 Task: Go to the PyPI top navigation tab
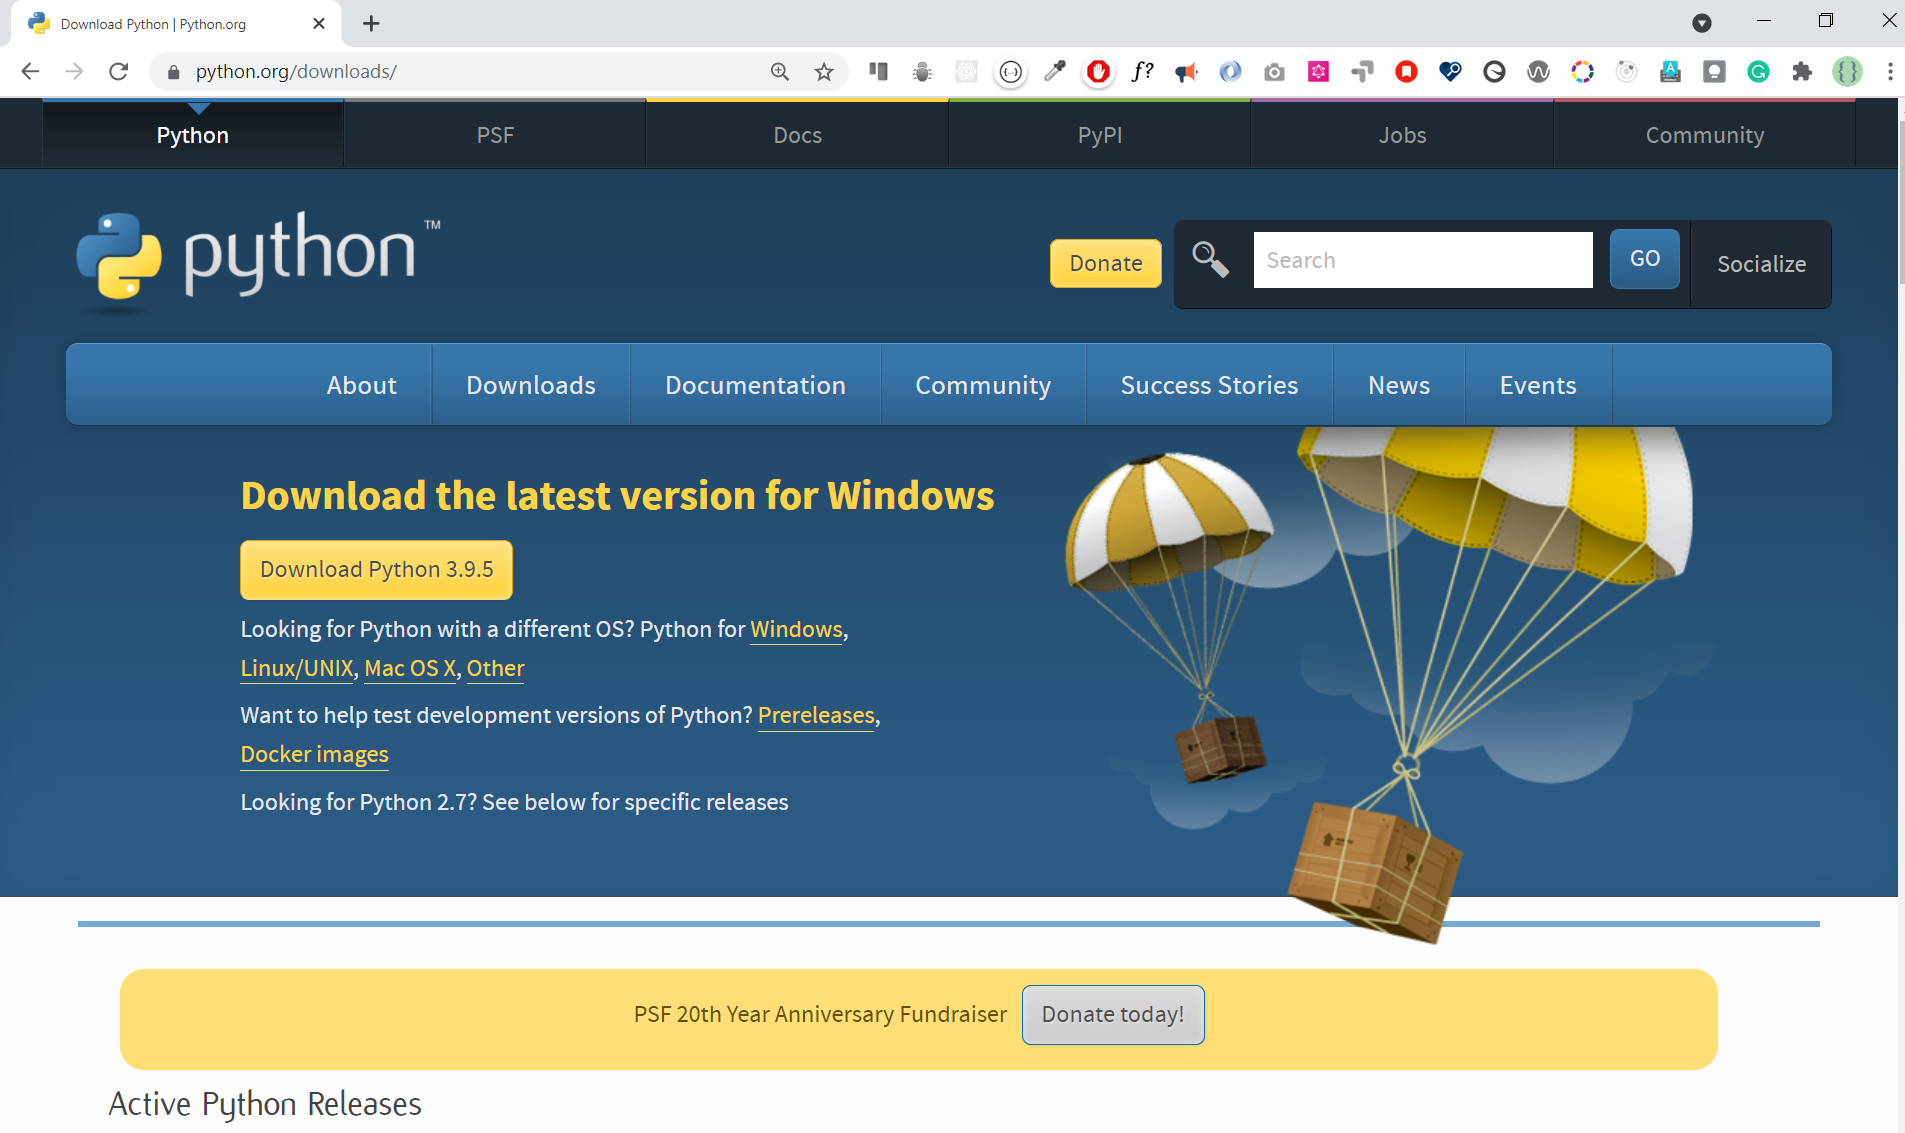coord(1100,135)
